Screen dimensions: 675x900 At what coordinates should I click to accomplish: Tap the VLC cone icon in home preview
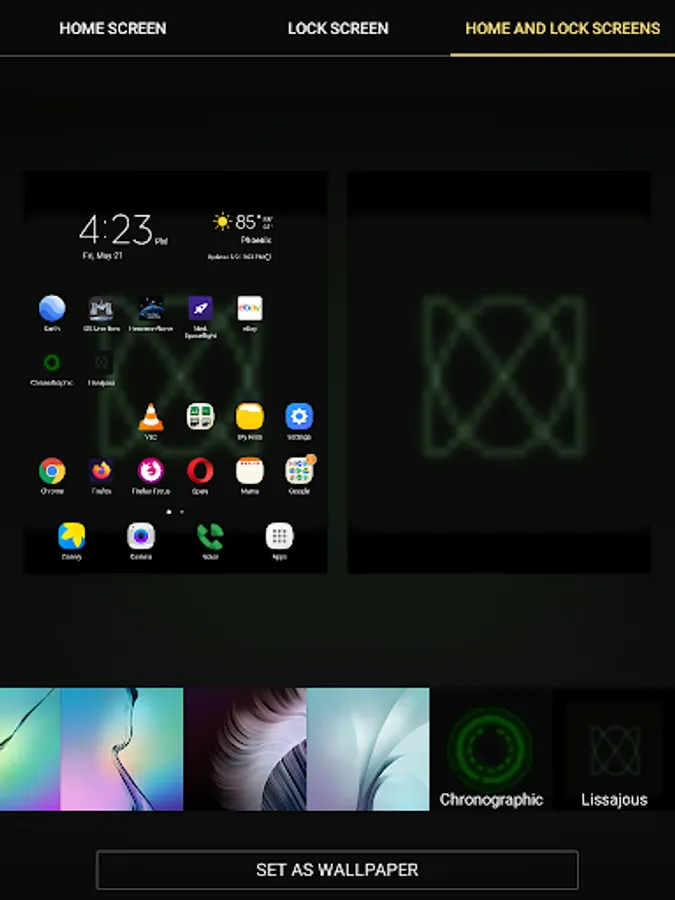point(151,417)
